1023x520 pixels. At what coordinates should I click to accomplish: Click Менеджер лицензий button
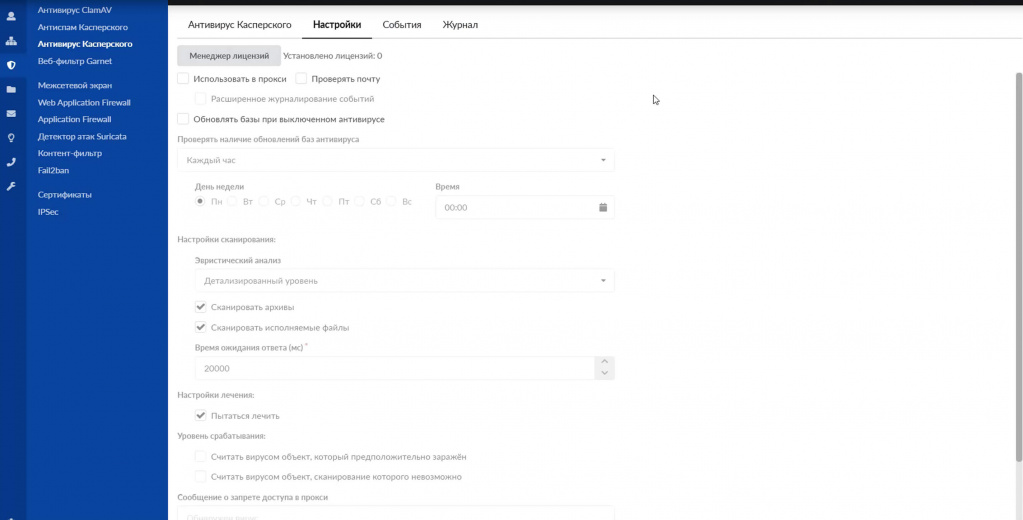[x=229, y=55]
